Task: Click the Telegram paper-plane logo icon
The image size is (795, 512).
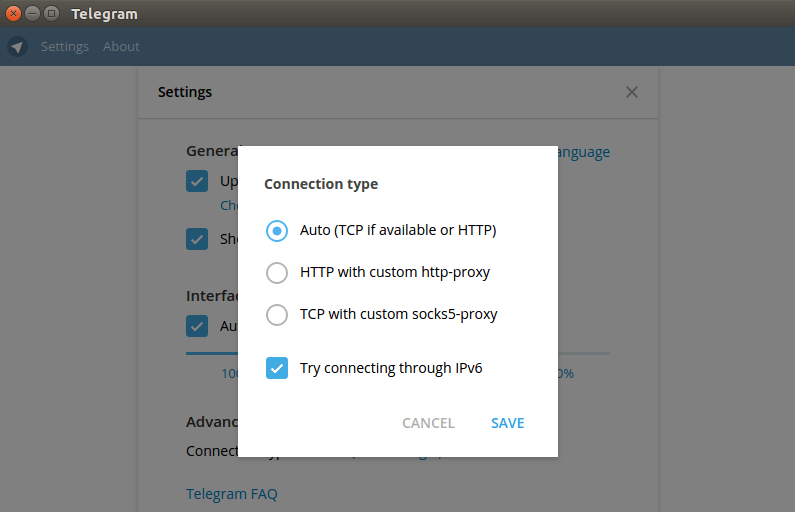Action: [17, 46]
